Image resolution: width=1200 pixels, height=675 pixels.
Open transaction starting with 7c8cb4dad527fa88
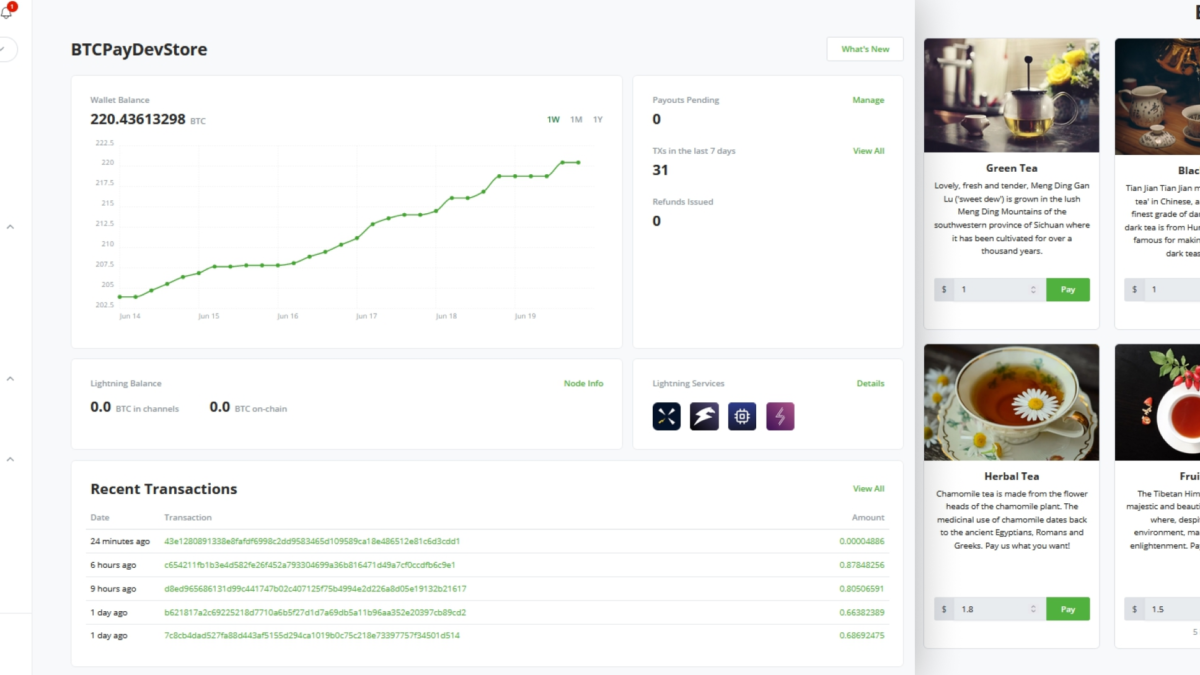312,635
